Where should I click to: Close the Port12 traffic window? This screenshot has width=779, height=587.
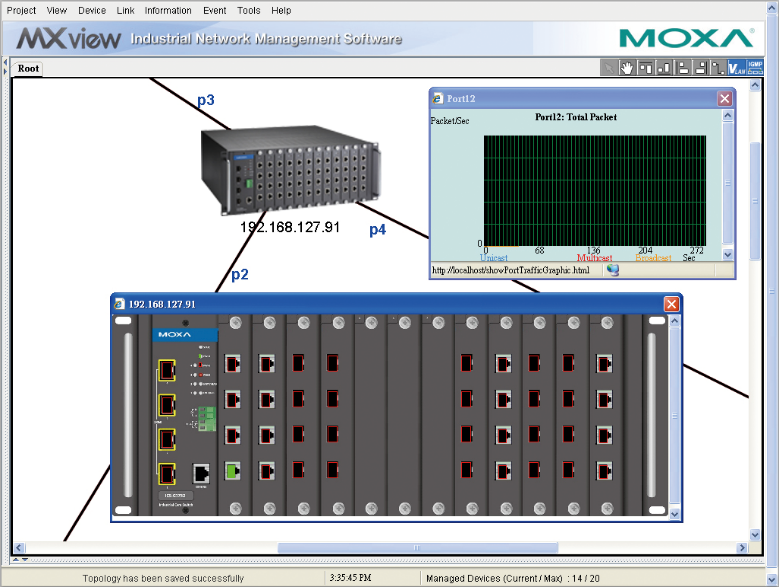coord(724,98)
